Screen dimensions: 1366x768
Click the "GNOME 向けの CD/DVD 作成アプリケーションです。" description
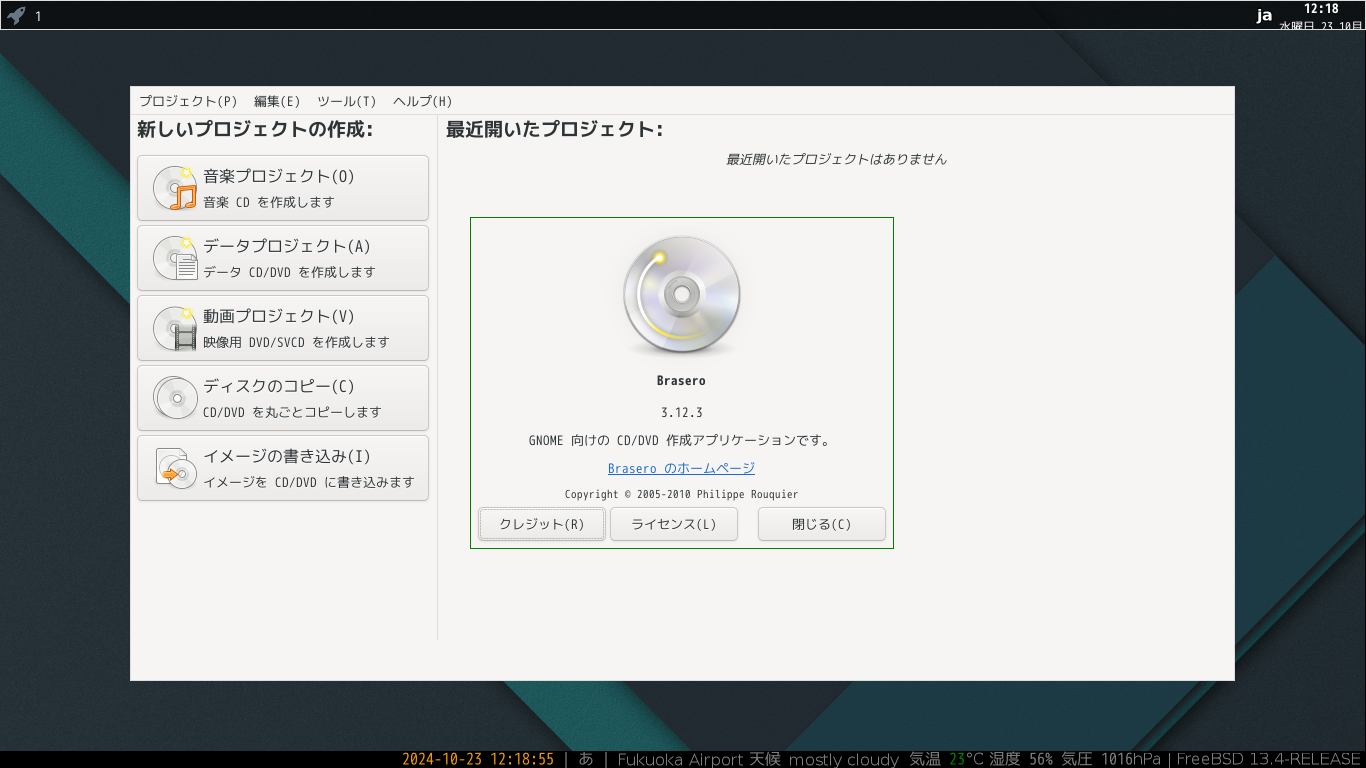point(682,440)
